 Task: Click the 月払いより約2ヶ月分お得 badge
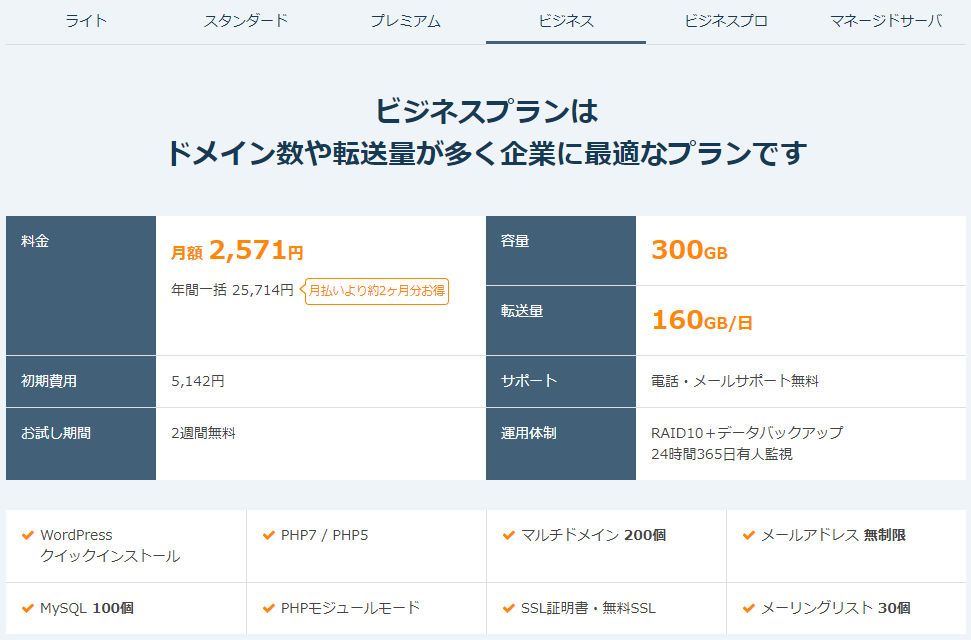[377, 291]
